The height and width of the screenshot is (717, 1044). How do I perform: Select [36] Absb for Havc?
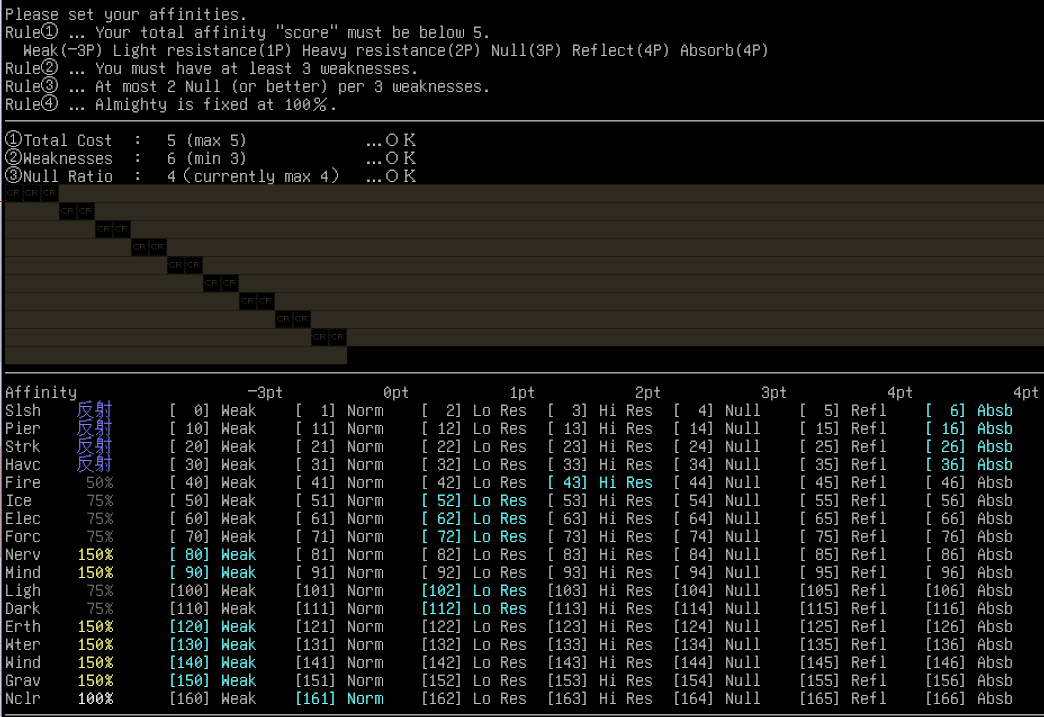click(969, 465)
